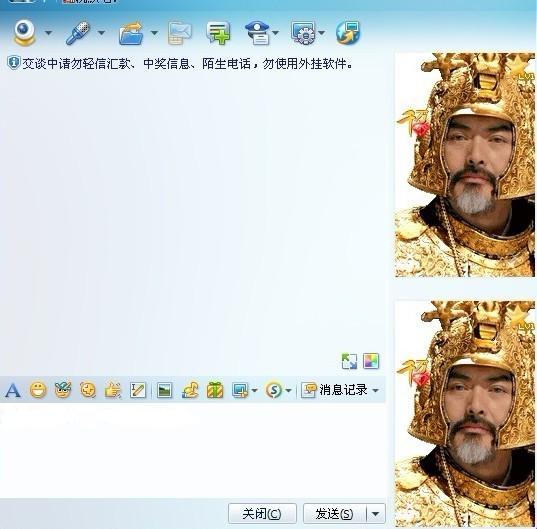
Task: Expand the microphone options dropdown arrow
Action: tap(101, 33)
